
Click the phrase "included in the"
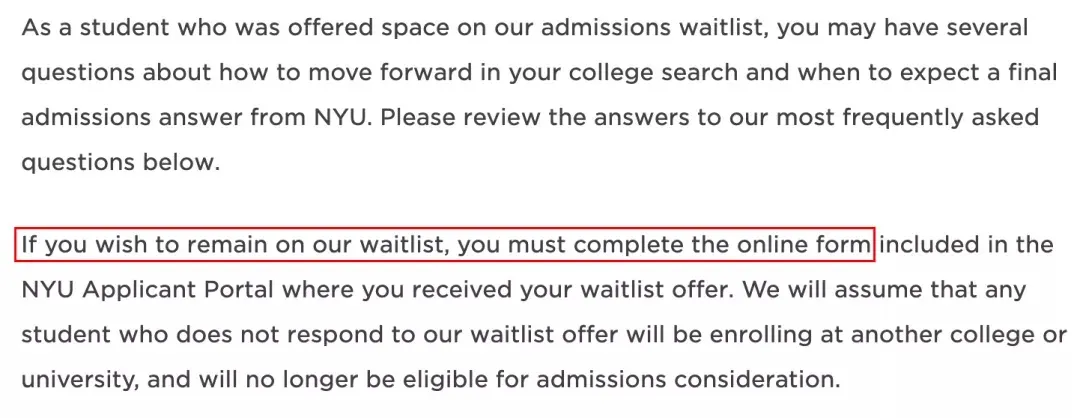coord(966,245)
